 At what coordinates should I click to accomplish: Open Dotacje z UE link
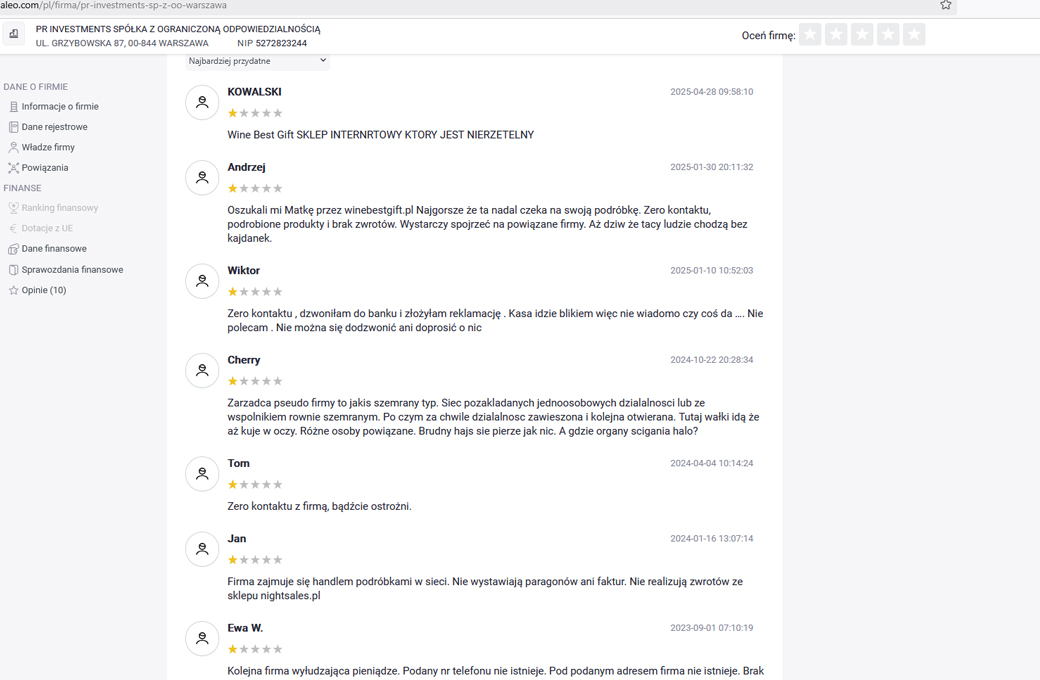(47, 228)
